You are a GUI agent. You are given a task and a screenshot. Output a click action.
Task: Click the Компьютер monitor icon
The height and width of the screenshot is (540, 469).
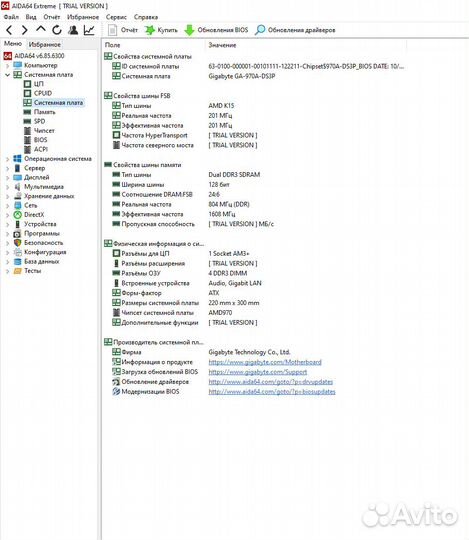pyautogui.click(x=18, y=65)
